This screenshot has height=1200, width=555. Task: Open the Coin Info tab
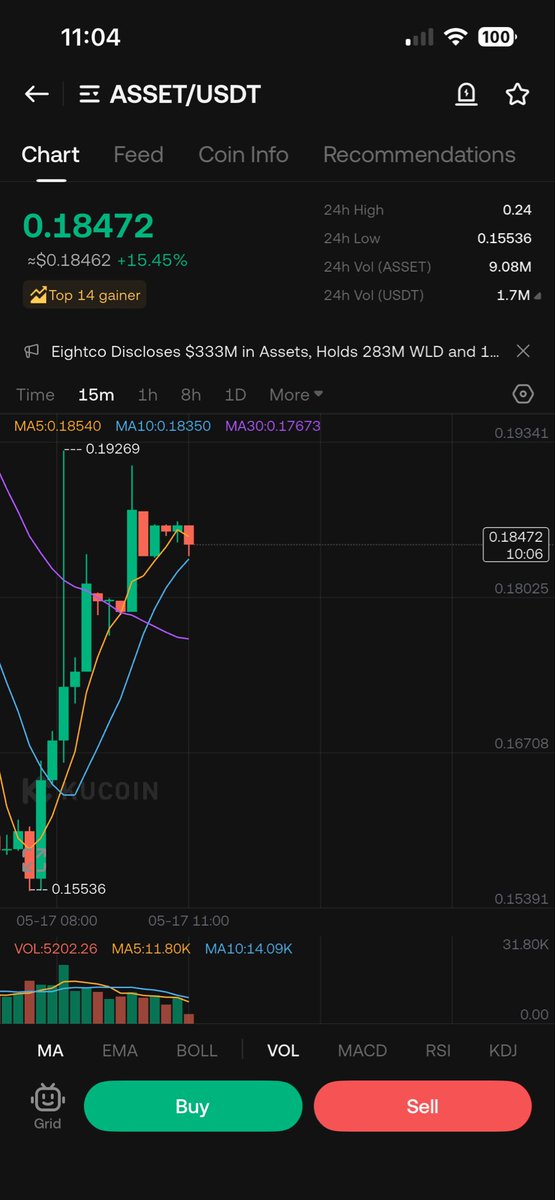tap(243, 155)
